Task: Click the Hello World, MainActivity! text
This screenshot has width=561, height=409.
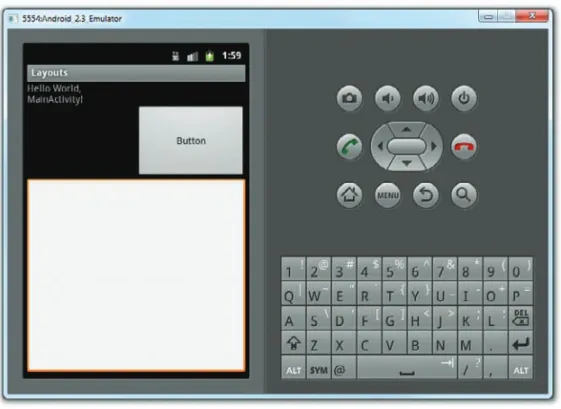Action: coord(55,94)
